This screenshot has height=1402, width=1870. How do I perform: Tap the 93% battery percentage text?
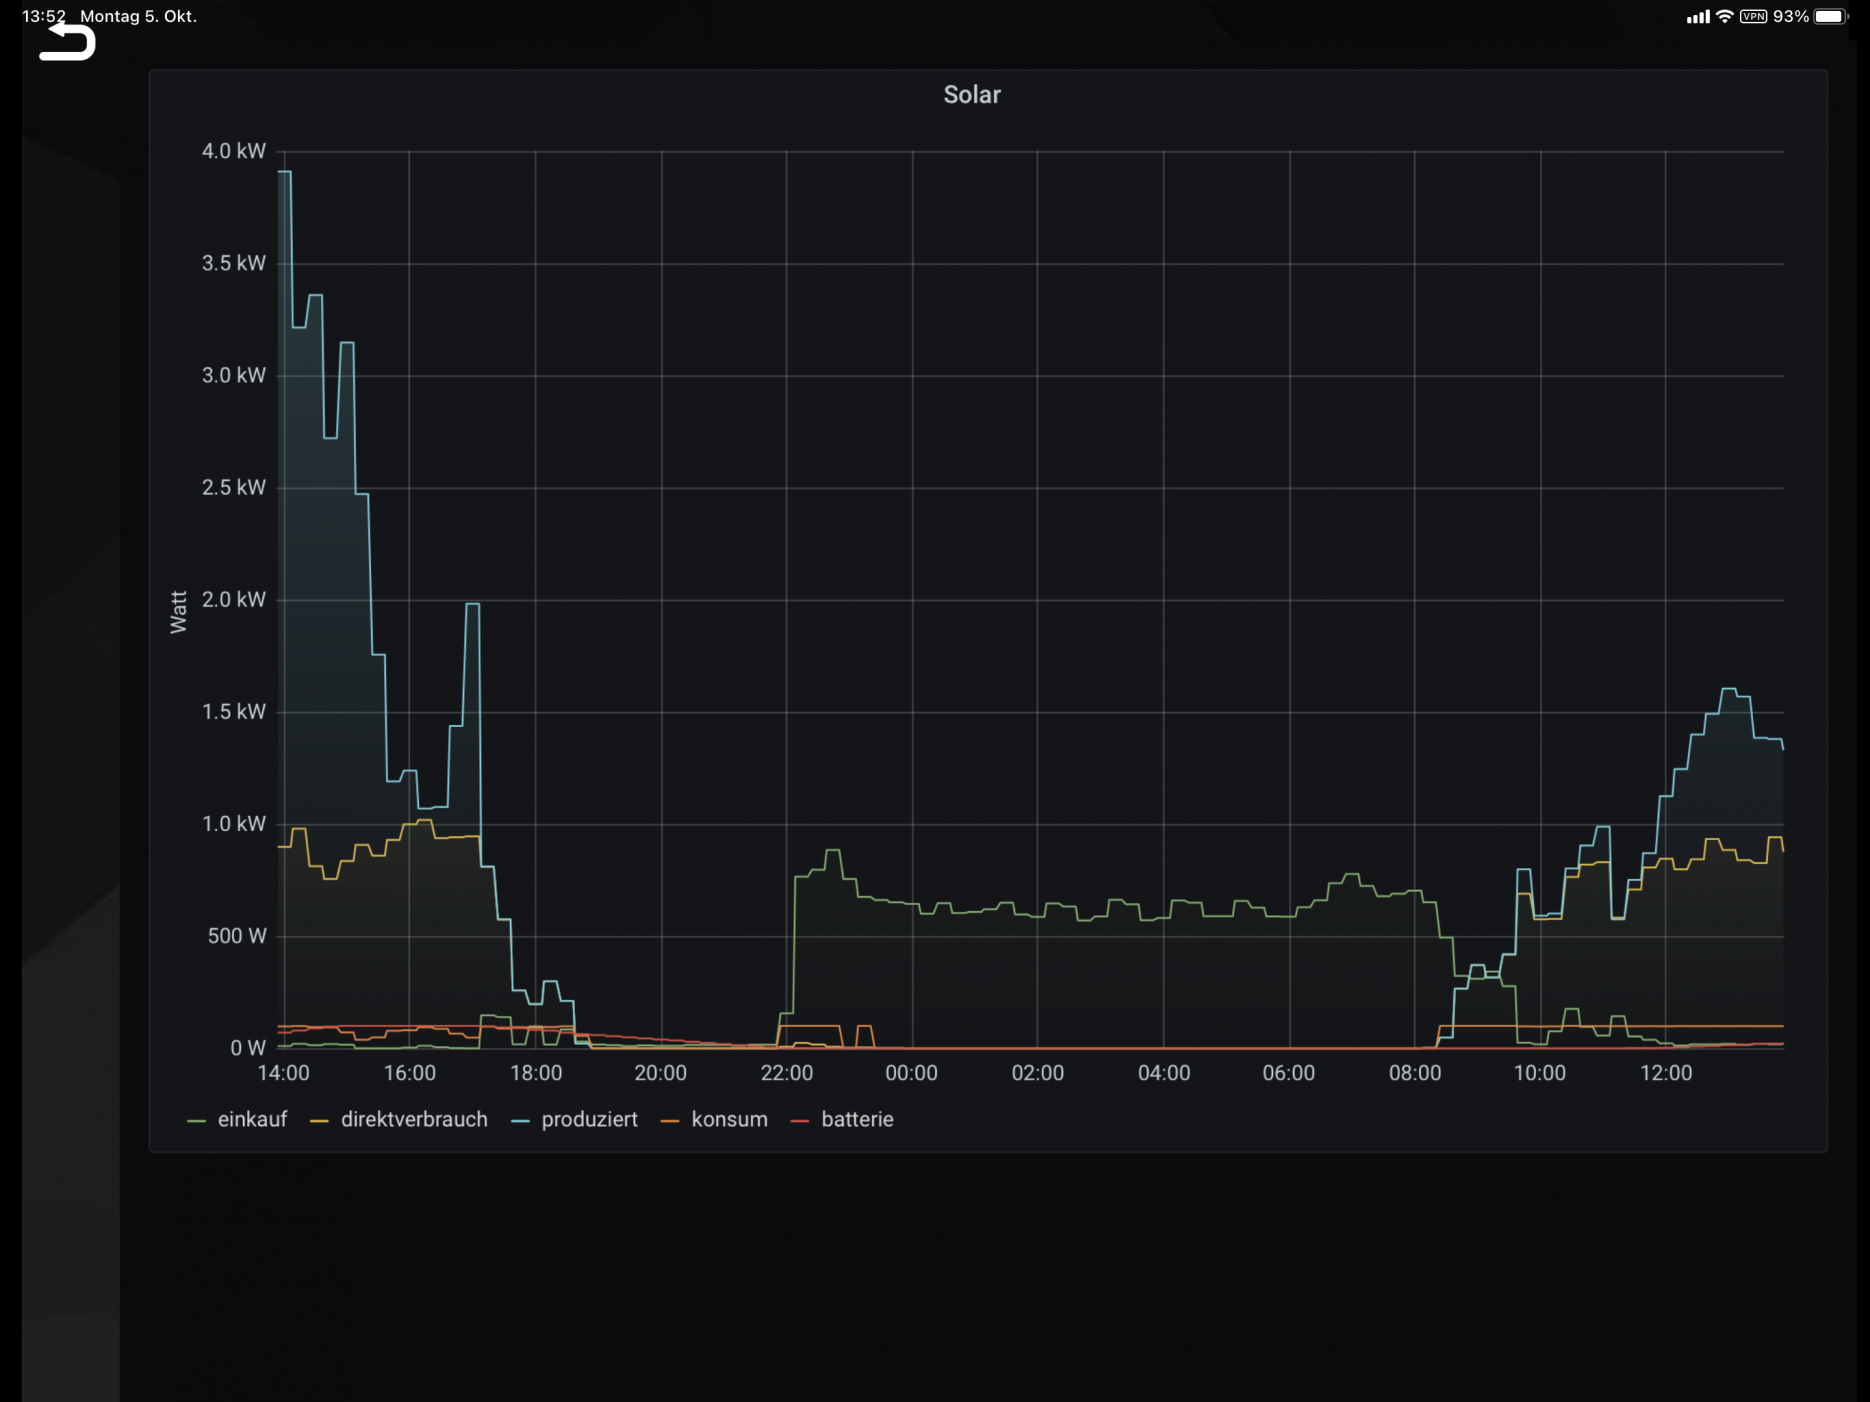pos(1790,16)
